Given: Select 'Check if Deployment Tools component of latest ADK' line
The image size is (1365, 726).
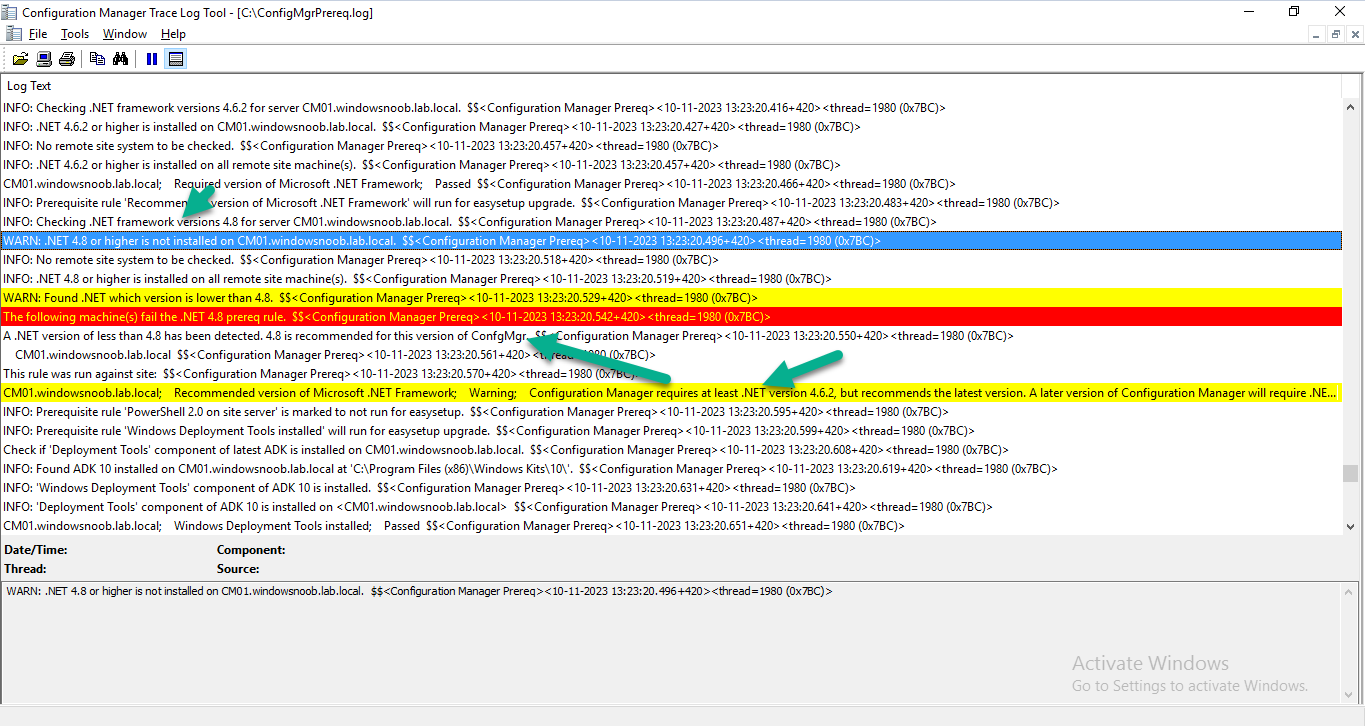Looking at the screenshot, I should click(672, 450).
